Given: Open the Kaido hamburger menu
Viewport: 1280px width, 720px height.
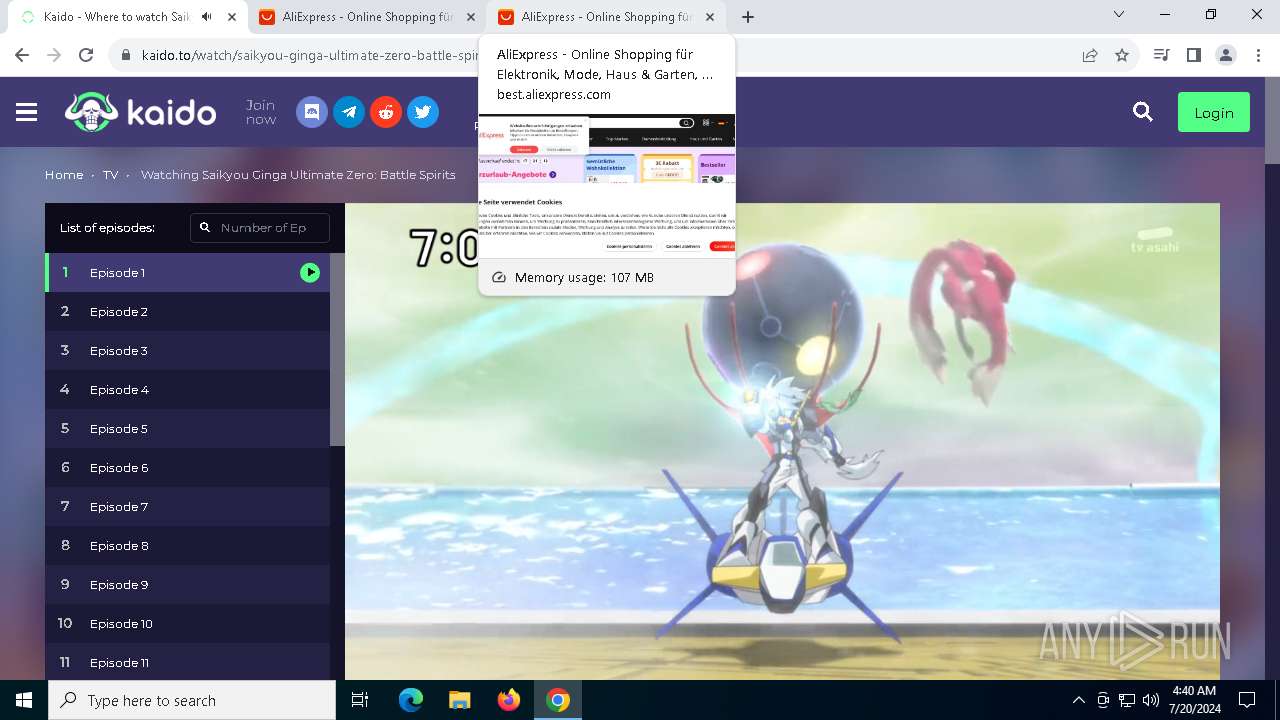Looking at the screenshot, I should [27, 113].
